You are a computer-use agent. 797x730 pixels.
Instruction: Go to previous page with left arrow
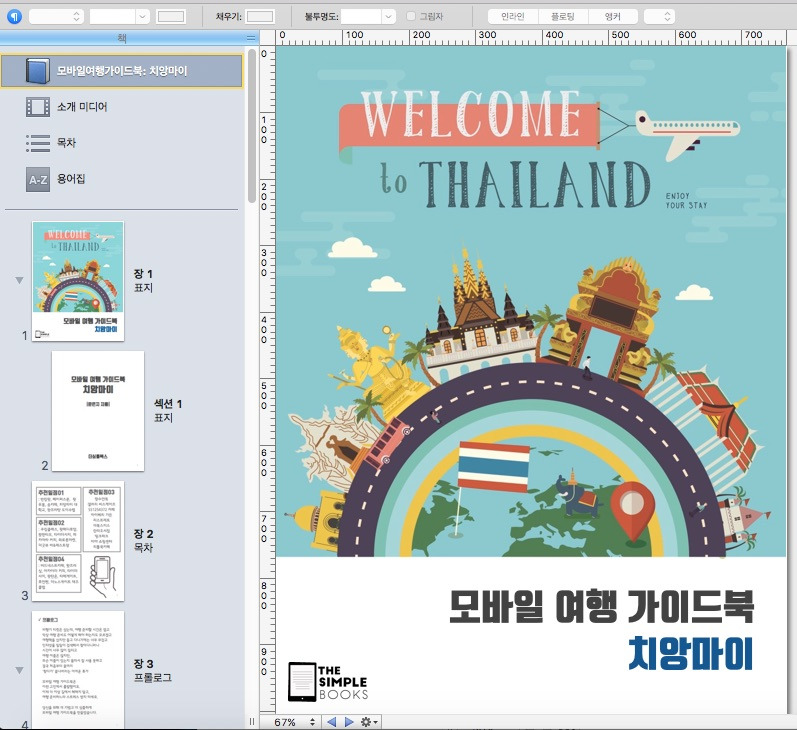tap(331, 722)
